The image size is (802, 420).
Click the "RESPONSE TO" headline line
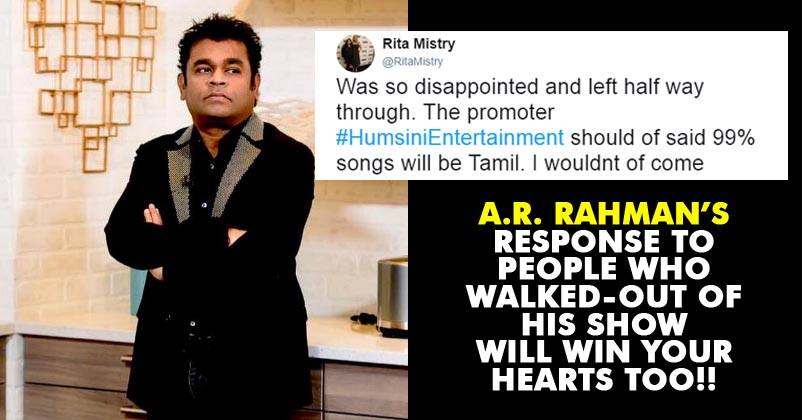coord(604,241)
